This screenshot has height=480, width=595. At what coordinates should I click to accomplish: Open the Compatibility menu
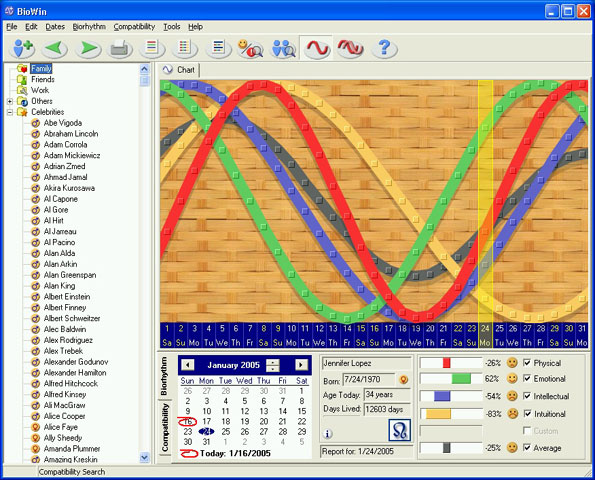pyautogui.click(x=134, y=27)
